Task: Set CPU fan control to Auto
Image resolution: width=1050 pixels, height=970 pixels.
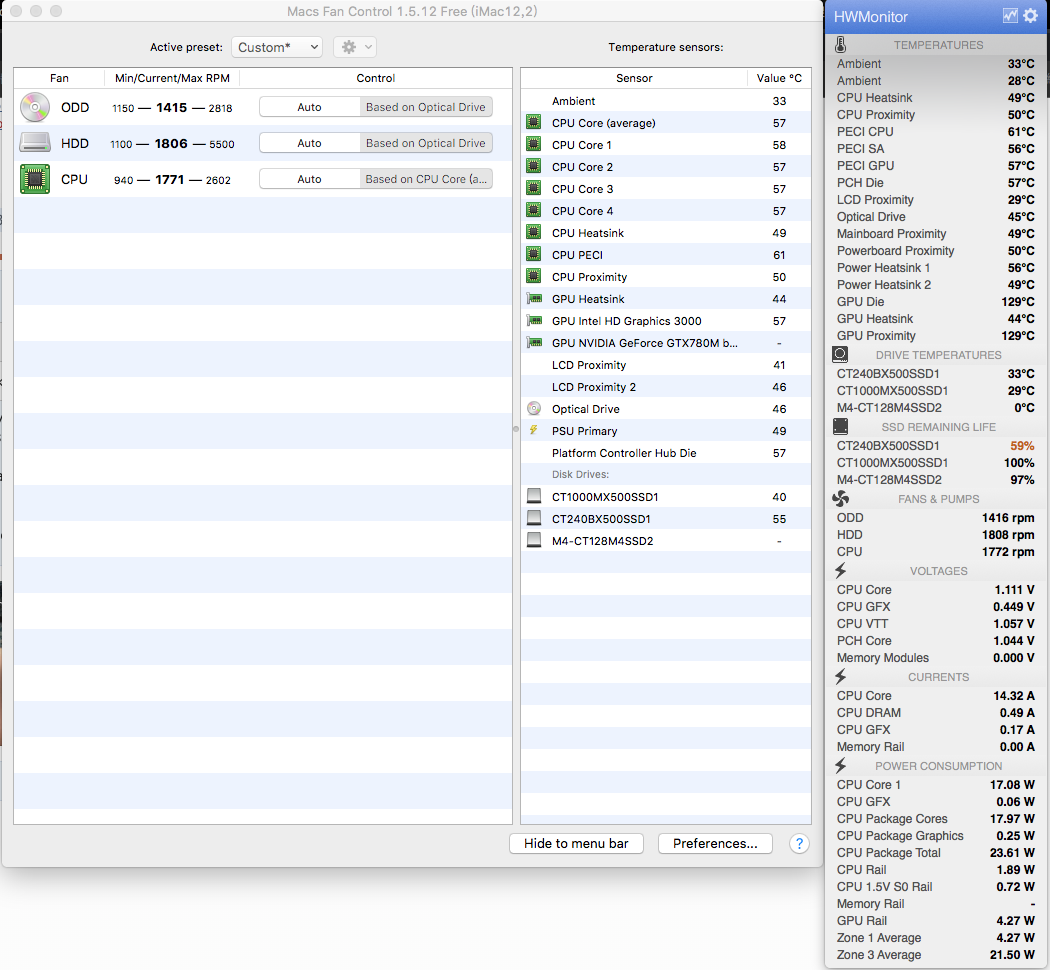Action: tap(309, 179)
